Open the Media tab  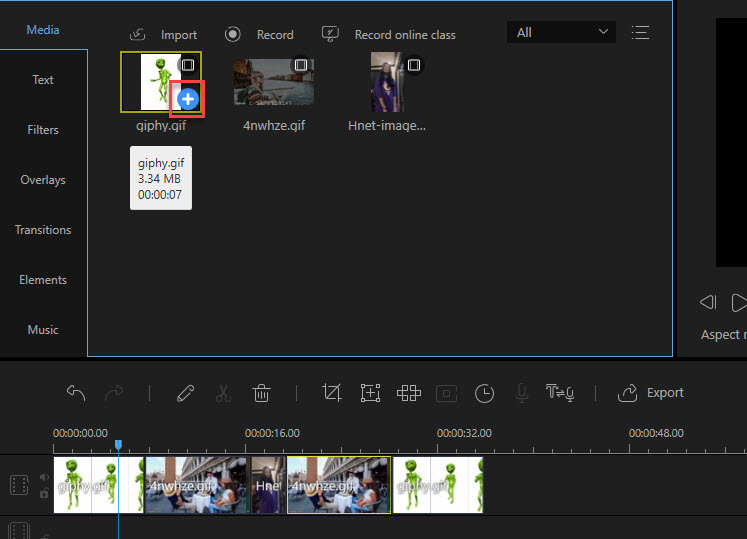43,30
